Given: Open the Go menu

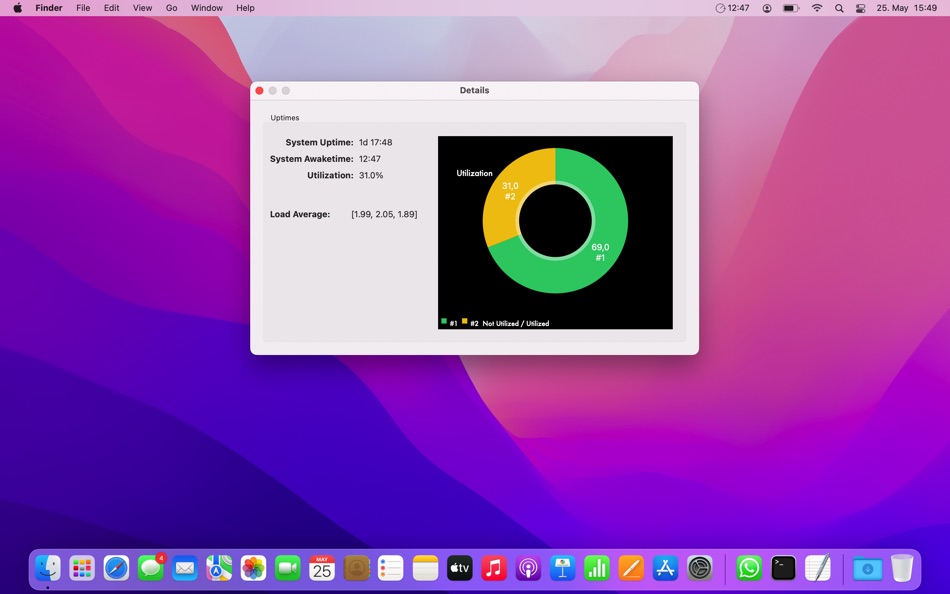Looking at the screenshot, I should click(171, 8).
